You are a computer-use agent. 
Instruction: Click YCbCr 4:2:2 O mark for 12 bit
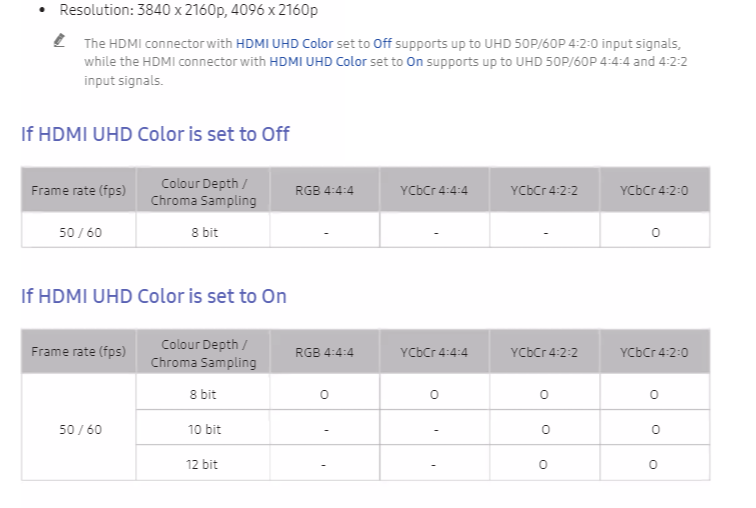pyautogui.click(x=543, y=465)
